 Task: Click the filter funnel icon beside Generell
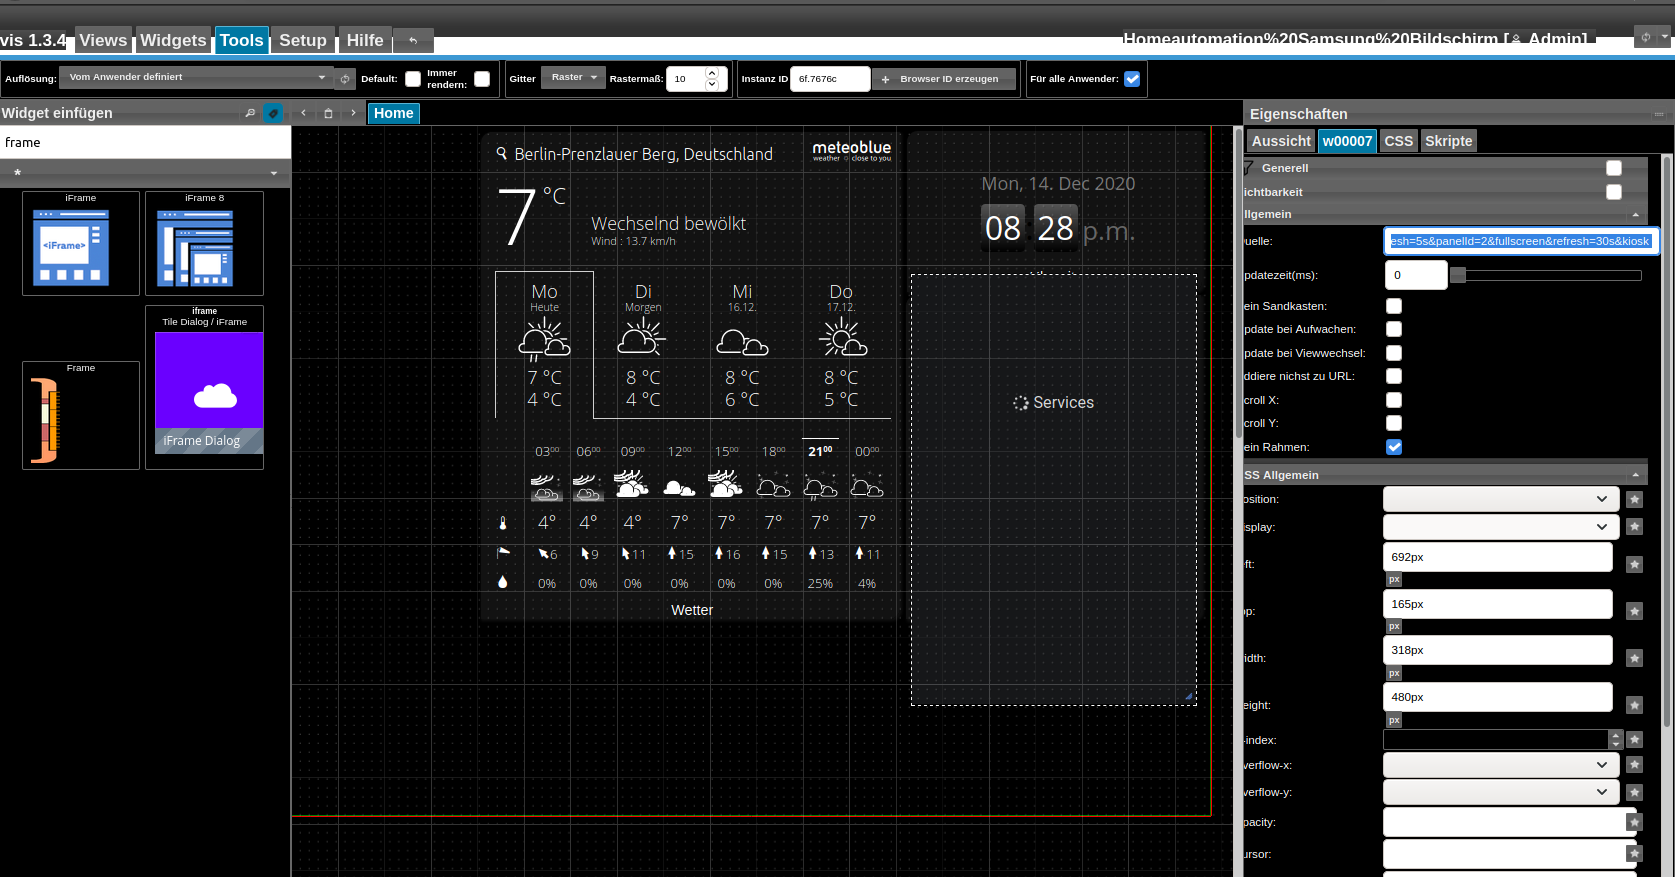[x=1248, y=168]
